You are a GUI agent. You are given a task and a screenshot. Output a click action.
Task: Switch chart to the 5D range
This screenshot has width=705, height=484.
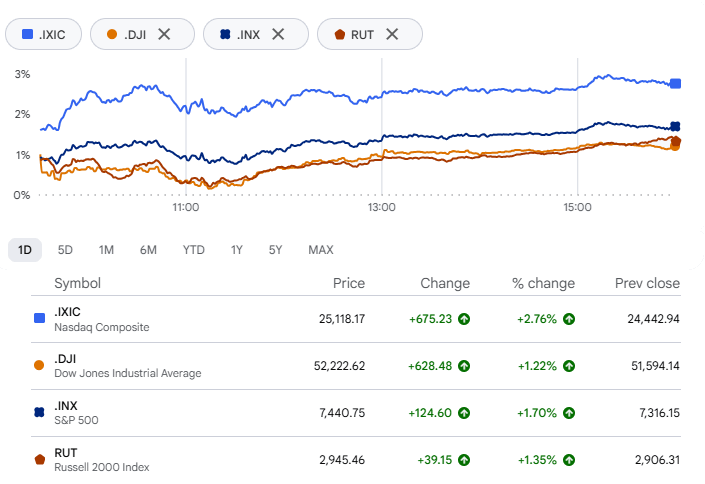(x=65, y=250)
